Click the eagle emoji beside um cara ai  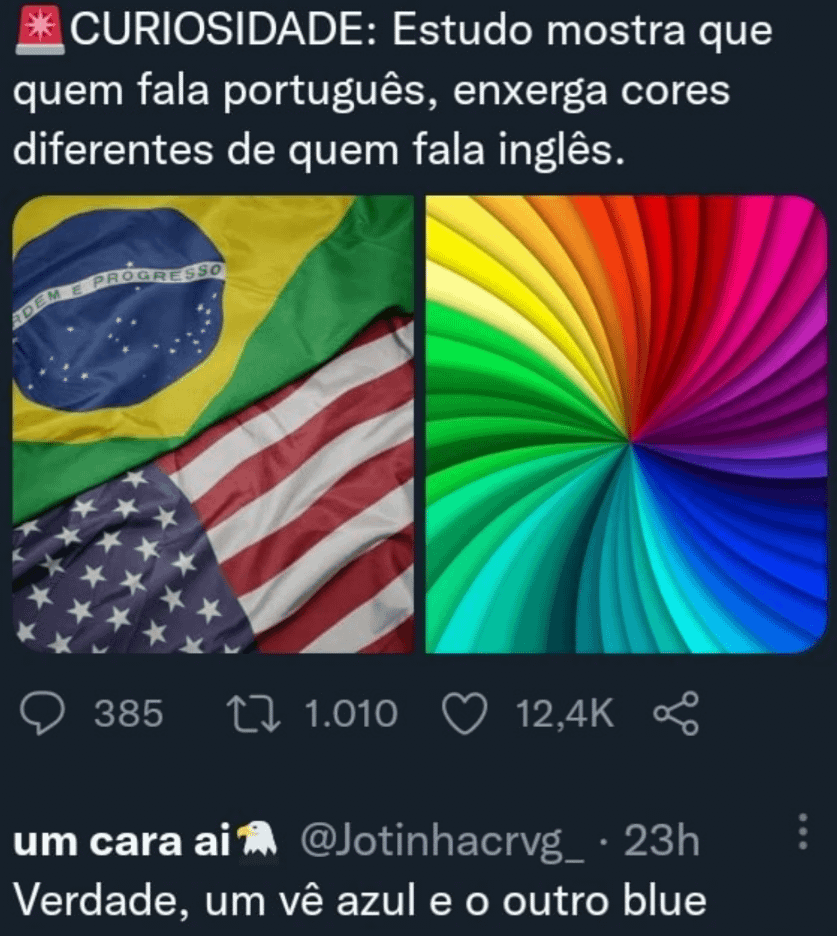point(257,839)
